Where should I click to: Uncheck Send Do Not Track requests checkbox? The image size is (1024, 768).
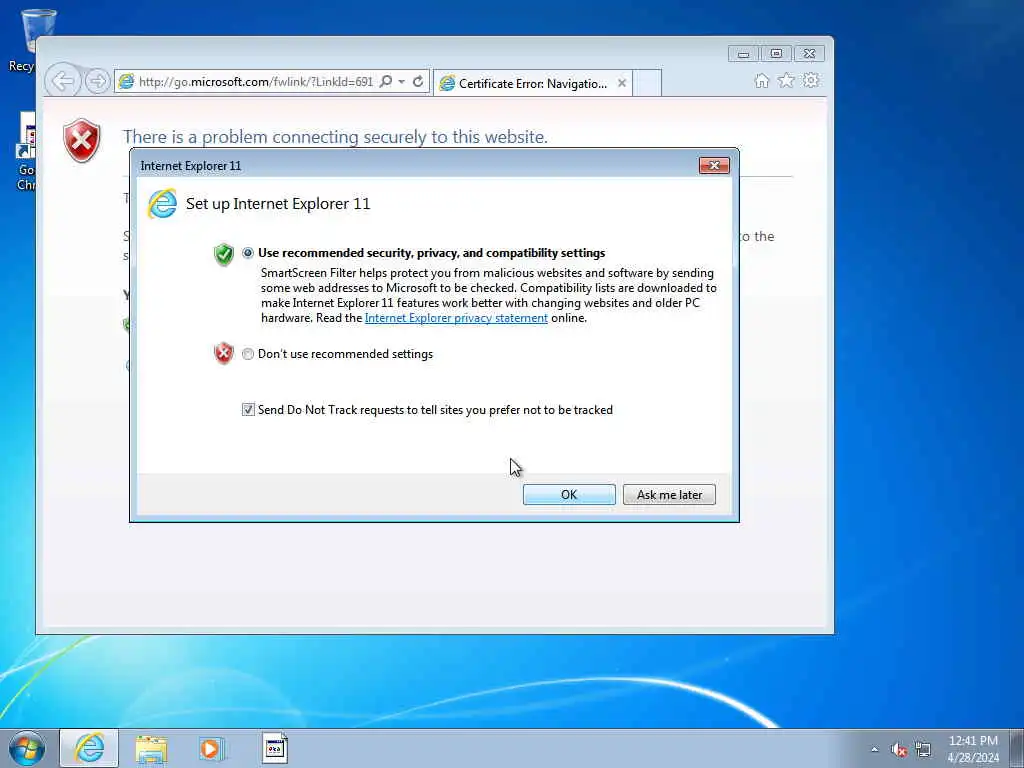(x=248, y=409)
